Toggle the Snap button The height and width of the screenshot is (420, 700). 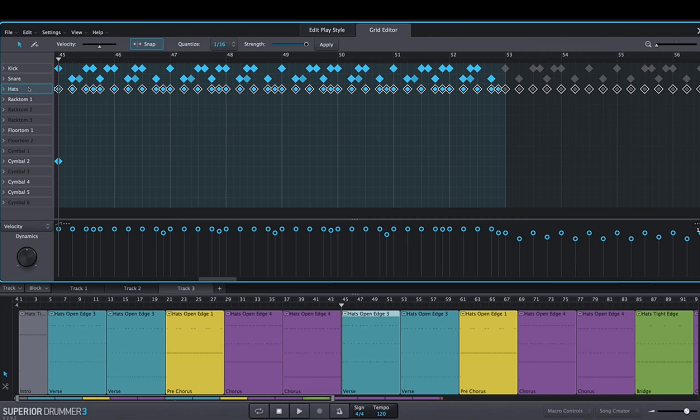tap(146, 44)
